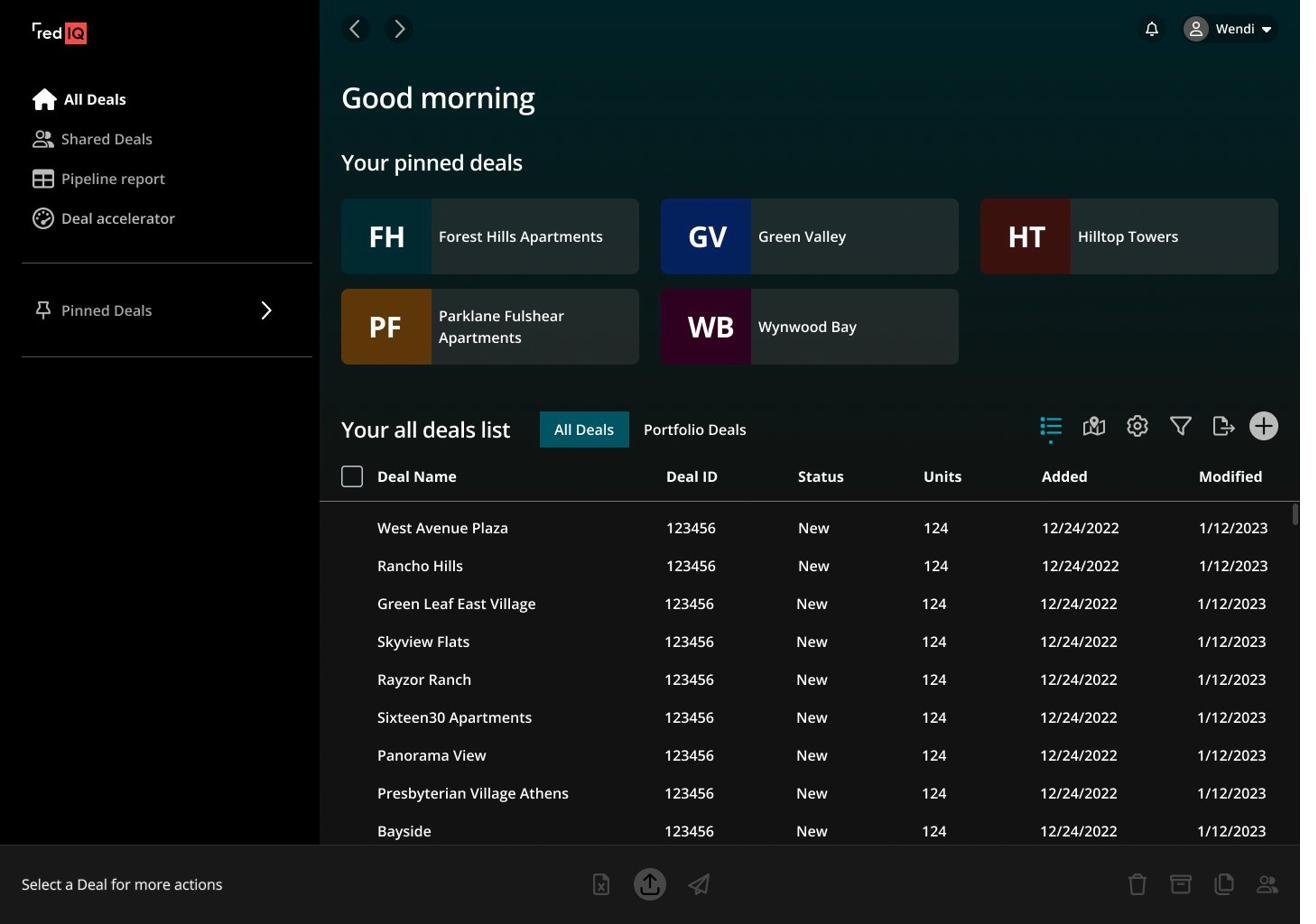This screenshot has width=1316, height=924.
Task: Expand the Wendi account menu
Action: point(1229,28)
